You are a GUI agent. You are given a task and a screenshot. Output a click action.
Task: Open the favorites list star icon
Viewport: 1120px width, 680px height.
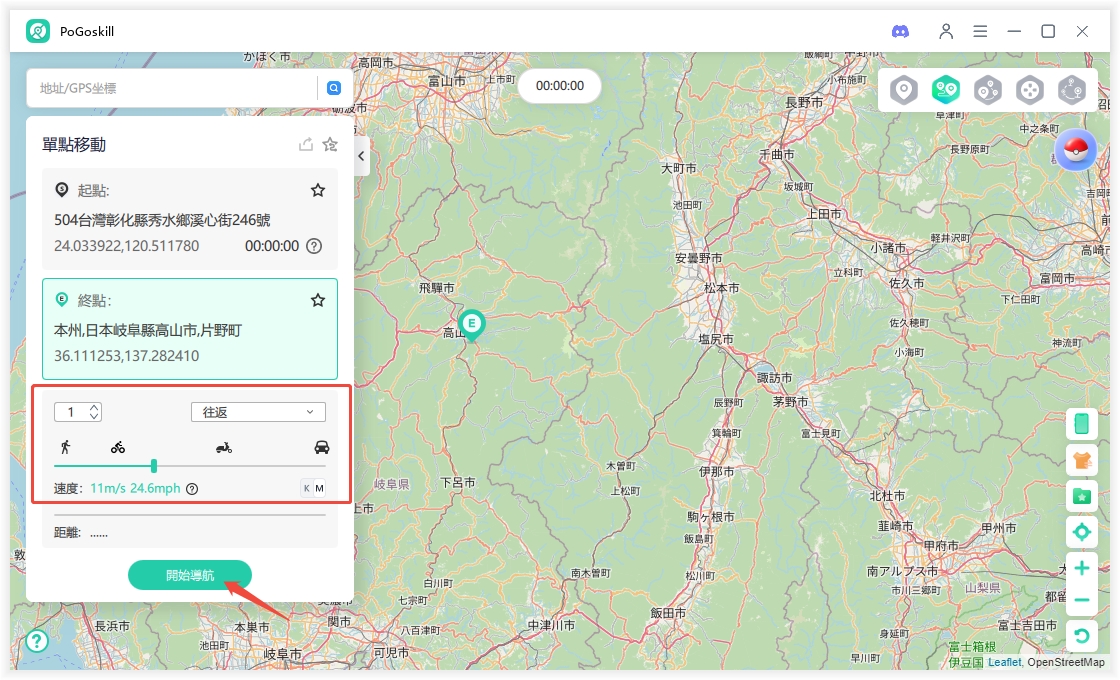330,144
